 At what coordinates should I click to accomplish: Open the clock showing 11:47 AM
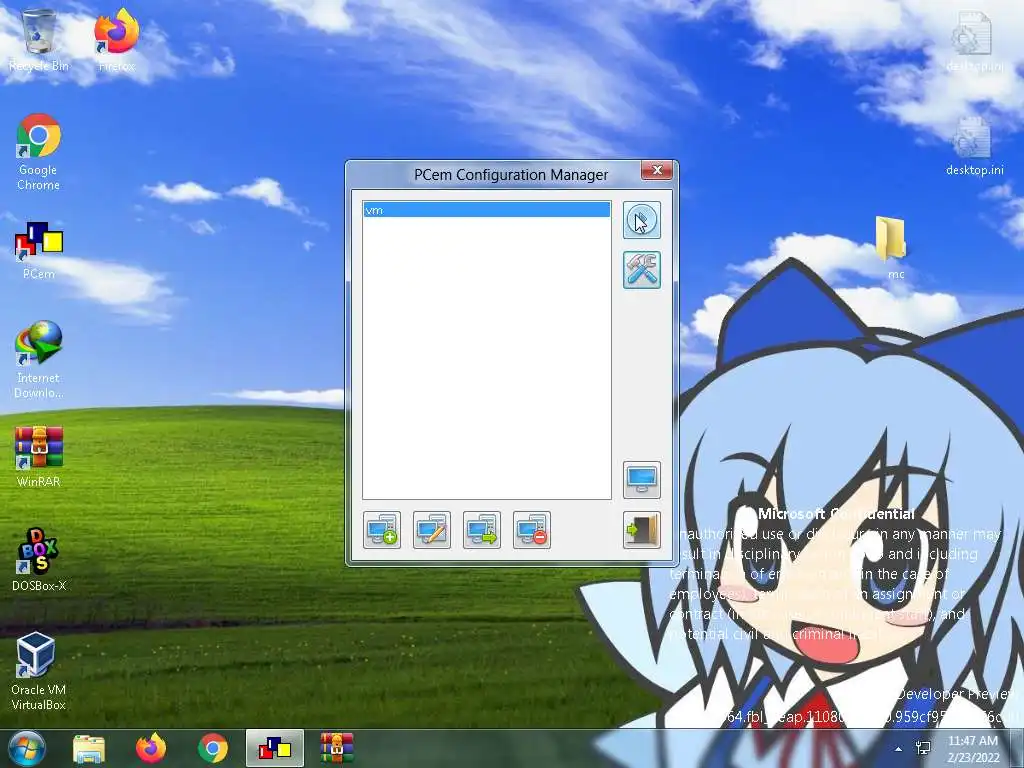pos(973,749)
